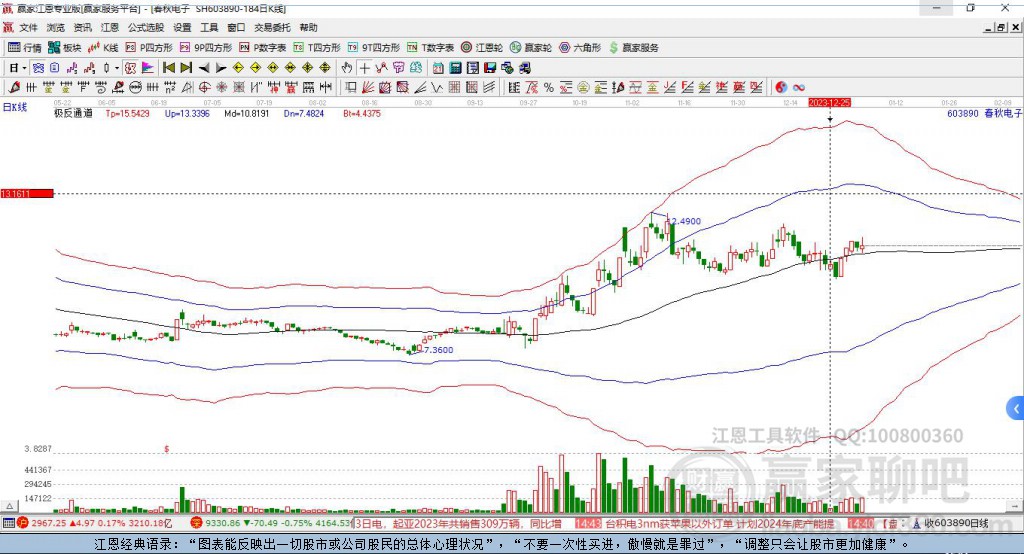The width and height of the screenshot is (1024, 554).
Task: Open the calculator icon
Action: (x=456, y=68)
